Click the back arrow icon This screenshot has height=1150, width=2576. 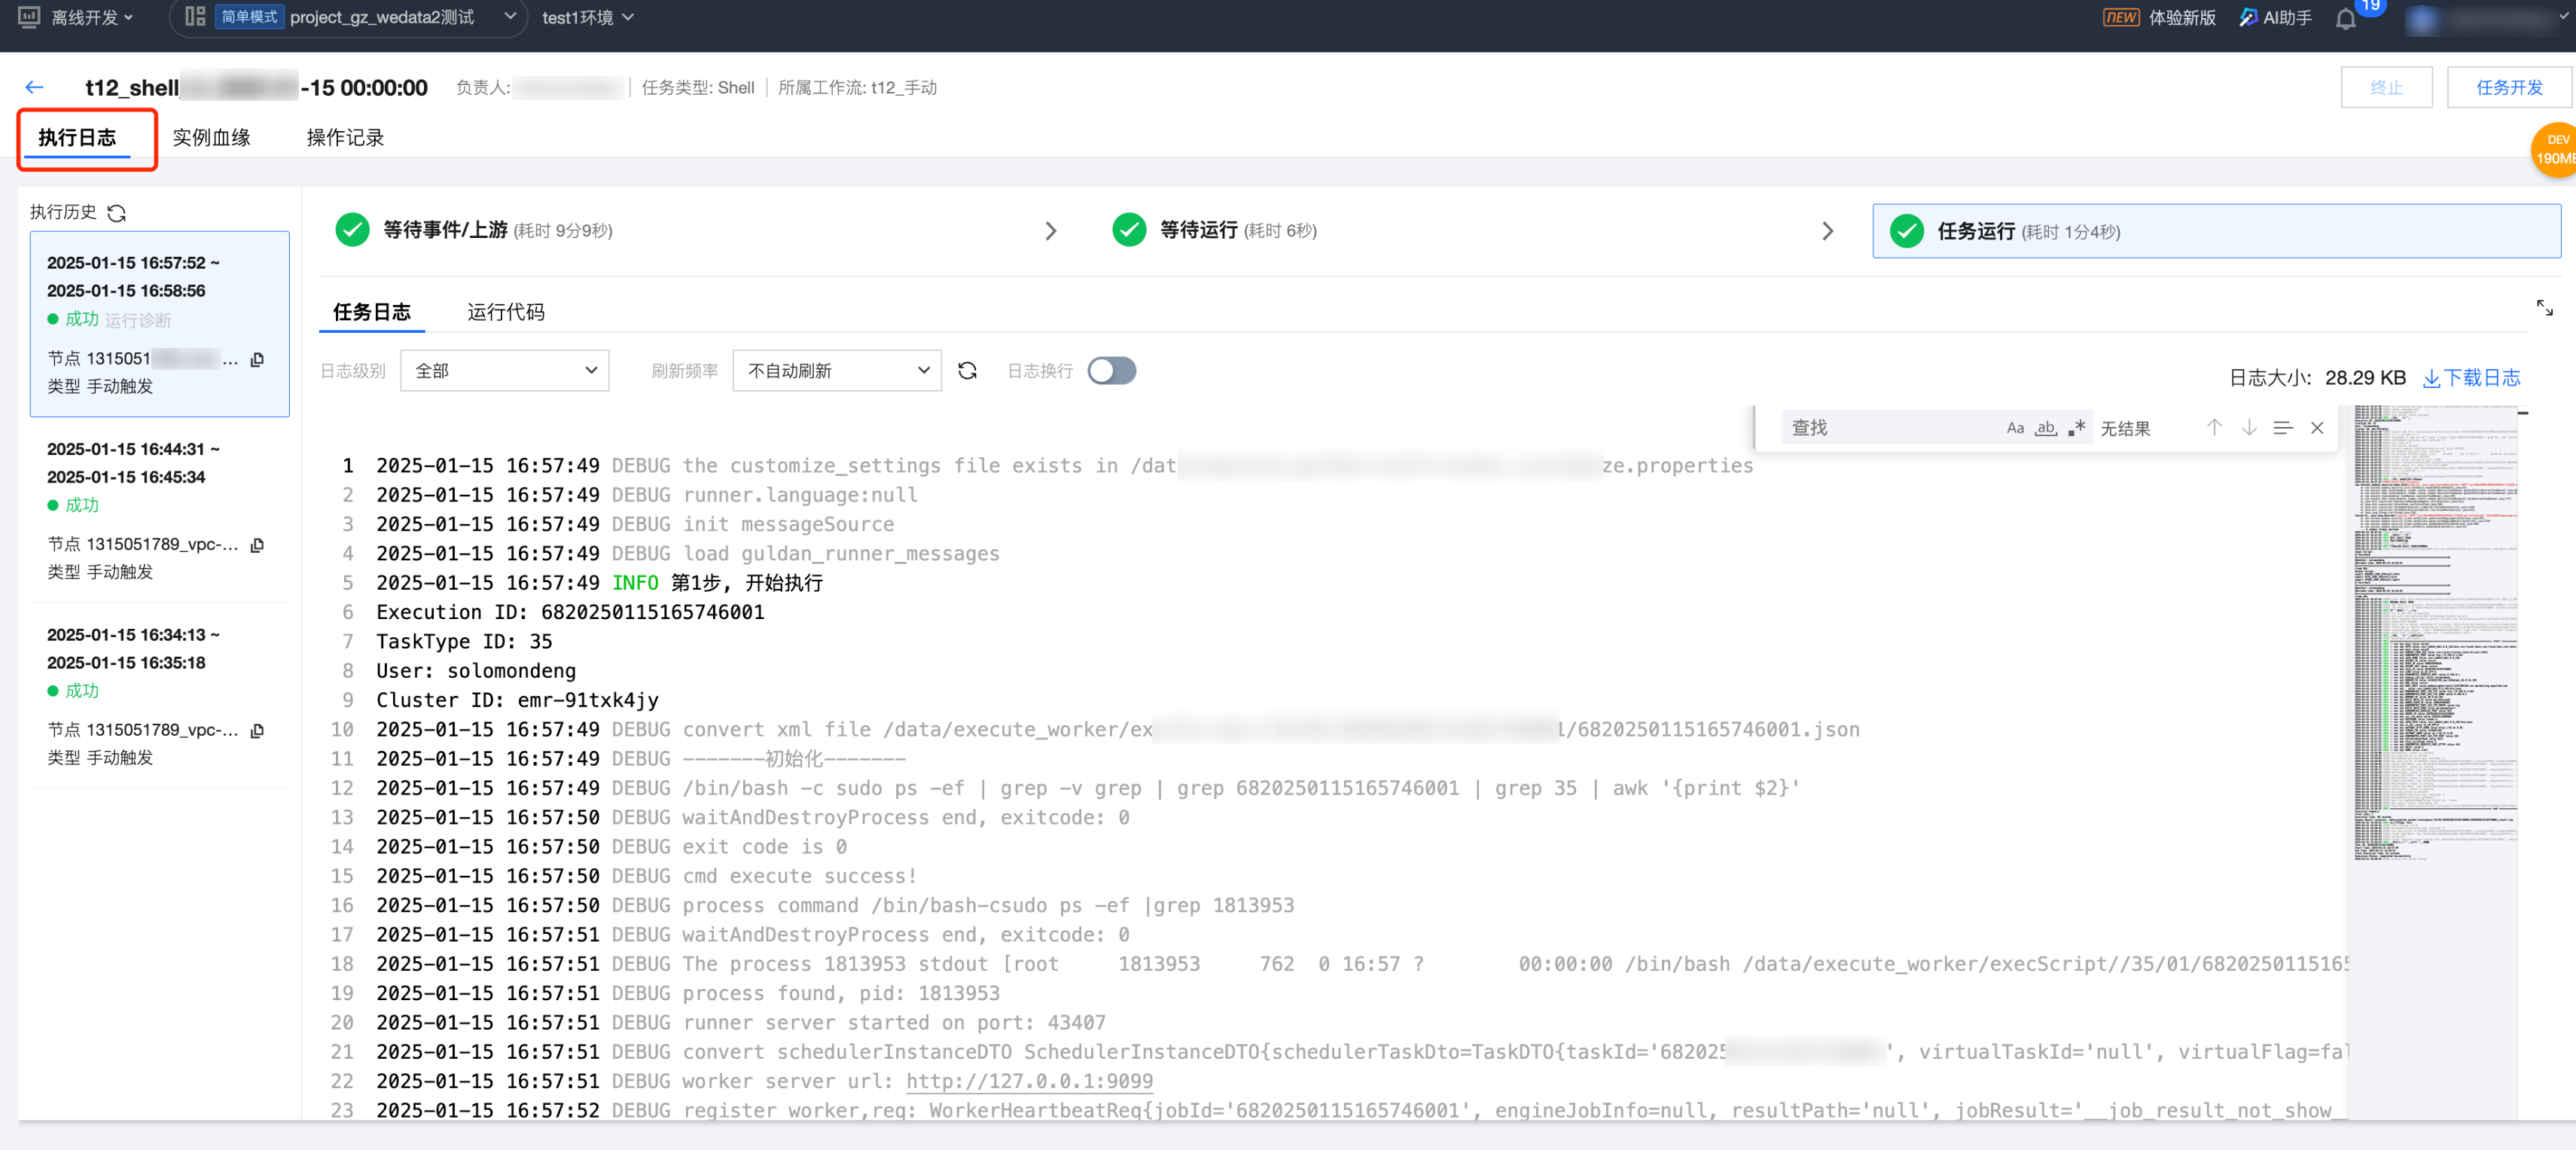coord(34,87)
